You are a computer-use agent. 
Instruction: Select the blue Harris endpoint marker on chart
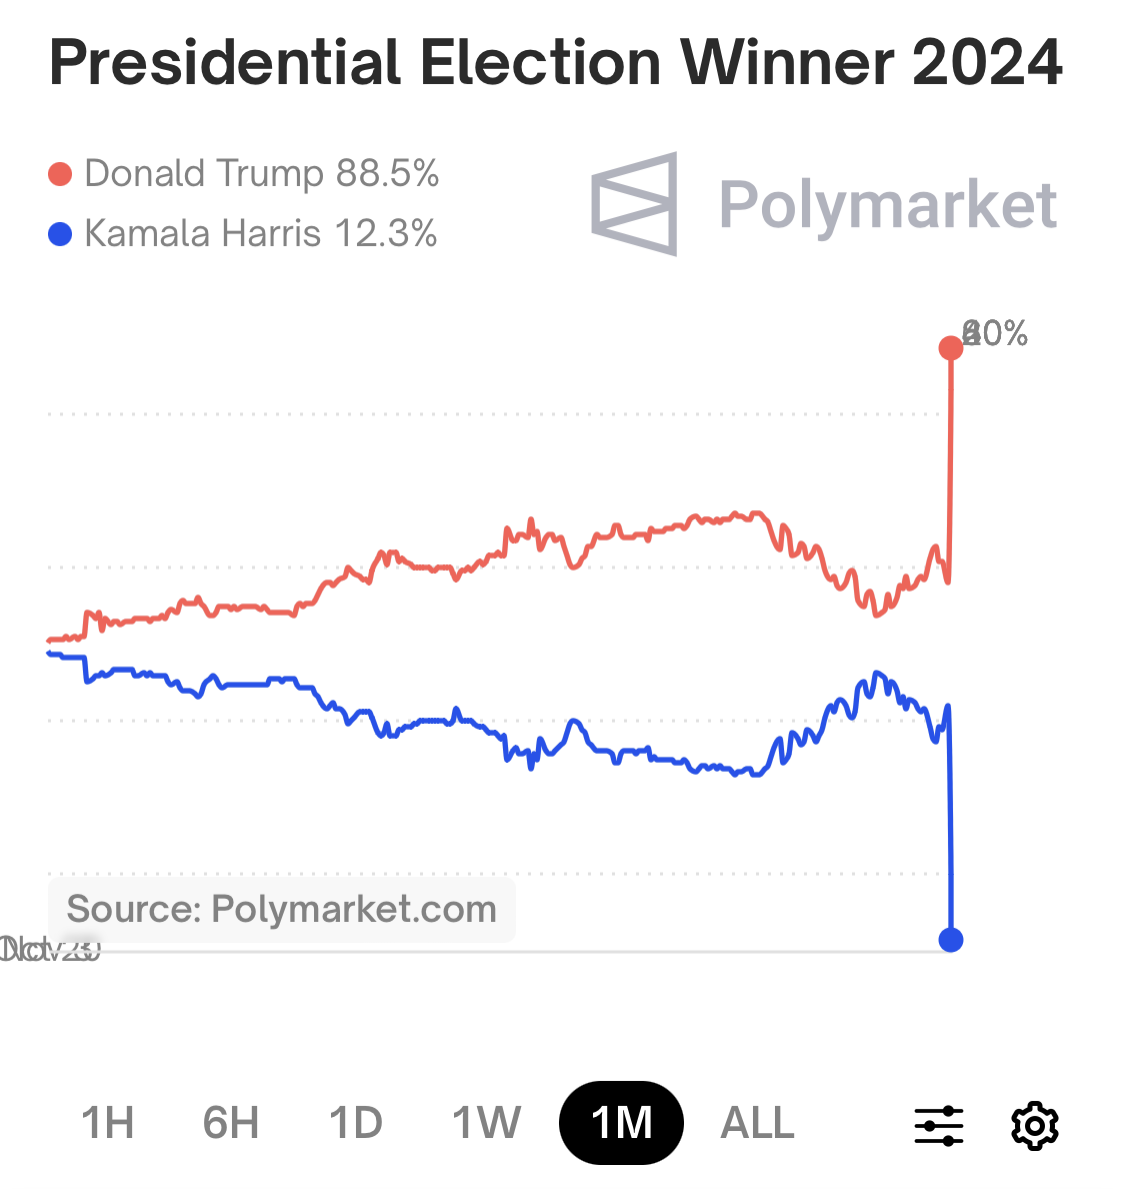951,939
